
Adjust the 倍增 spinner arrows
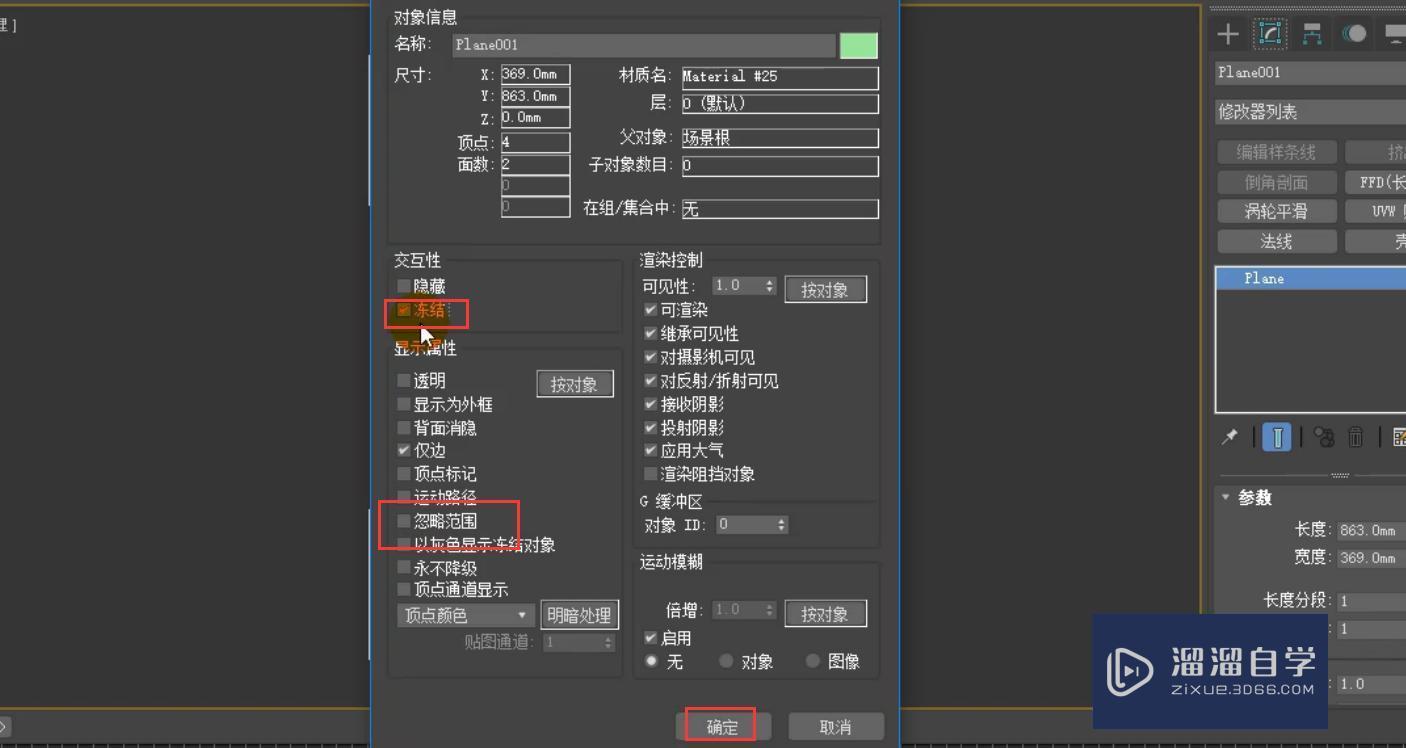[769, 610]
